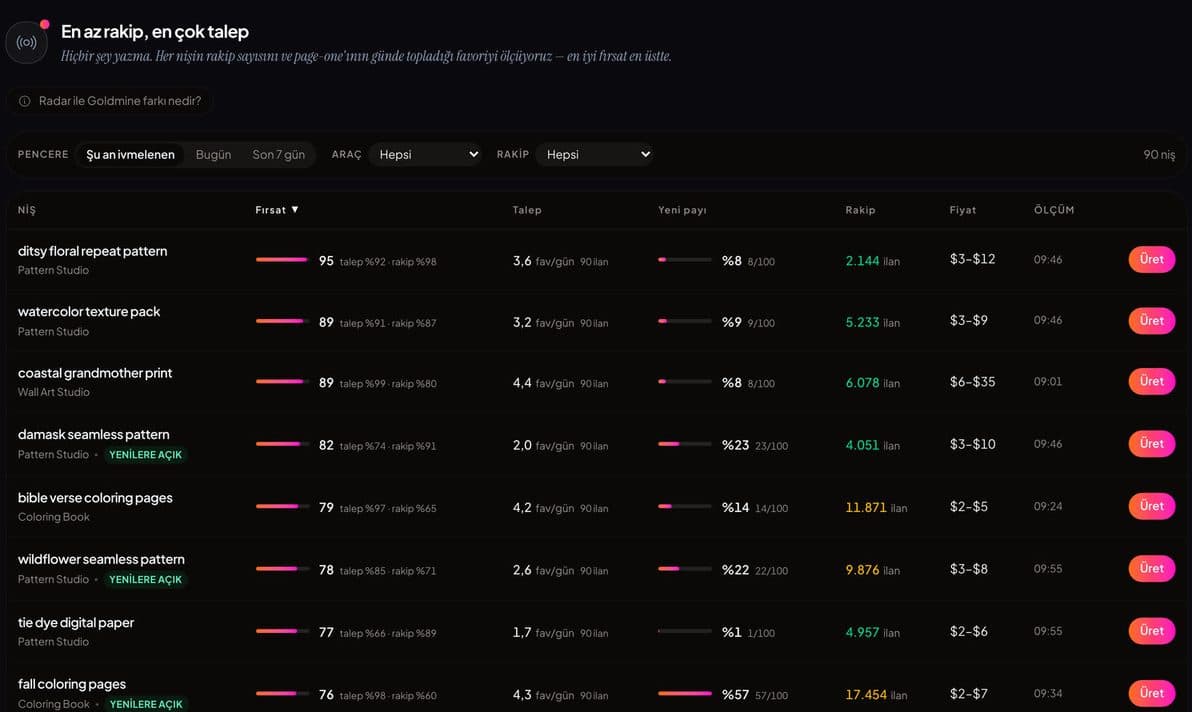Click 17.454 ilan competitor count

pyautogui.click(x=877, y=695)
